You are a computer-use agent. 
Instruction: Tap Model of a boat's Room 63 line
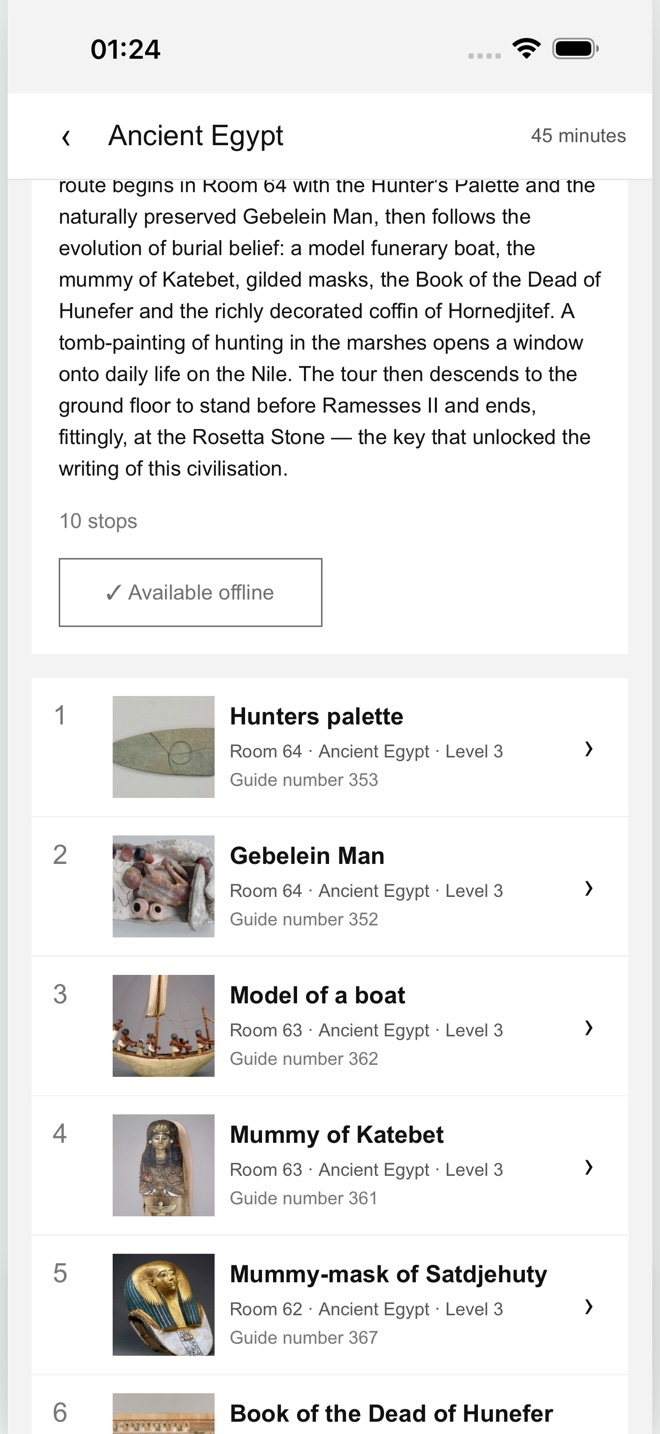click(x=366, y=1030)
